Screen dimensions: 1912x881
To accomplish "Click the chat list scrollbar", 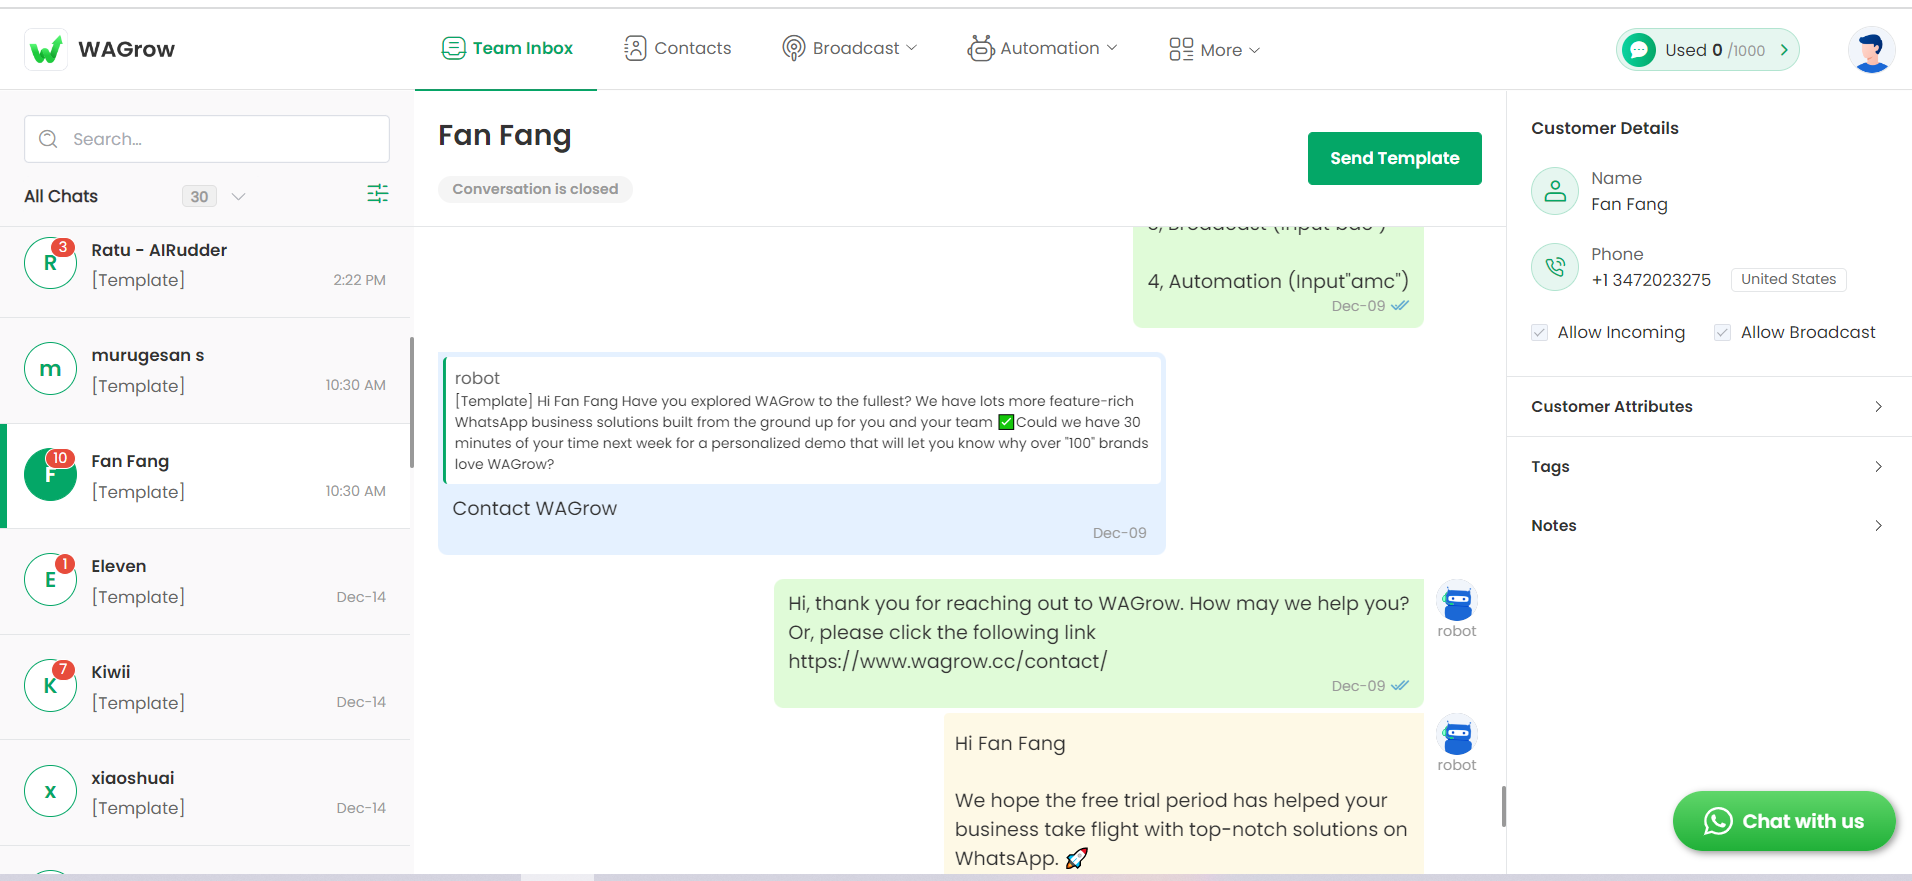I will [x=412, y=401].
